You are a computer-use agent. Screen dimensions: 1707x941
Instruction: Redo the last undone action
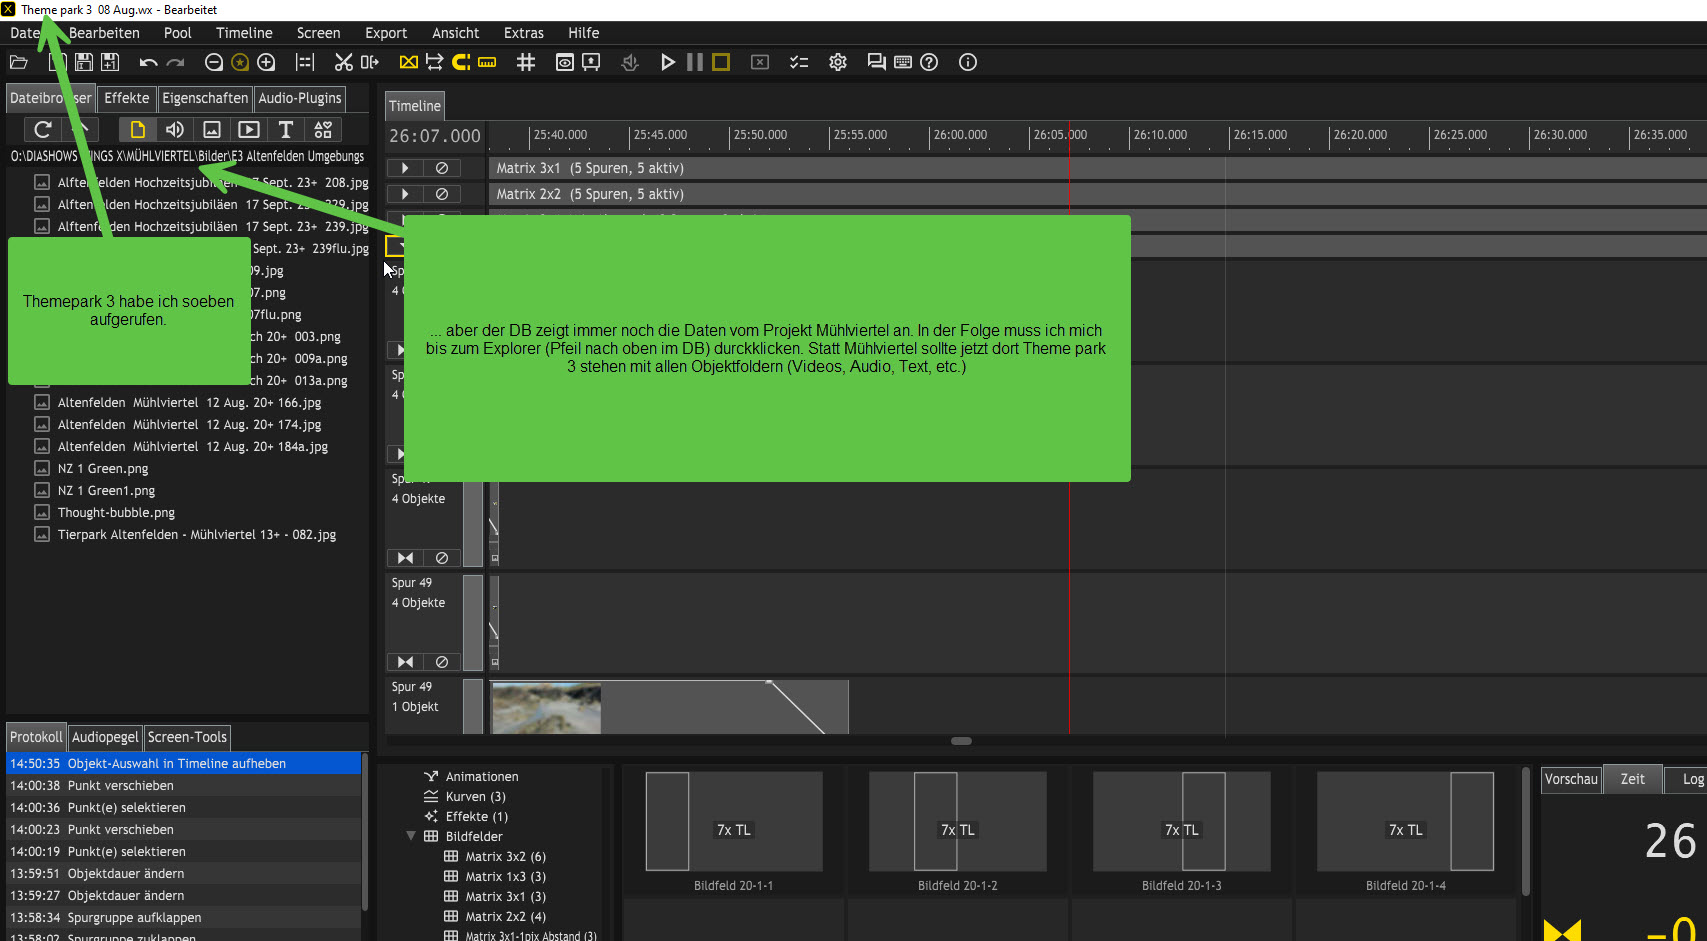coord(176,62)
